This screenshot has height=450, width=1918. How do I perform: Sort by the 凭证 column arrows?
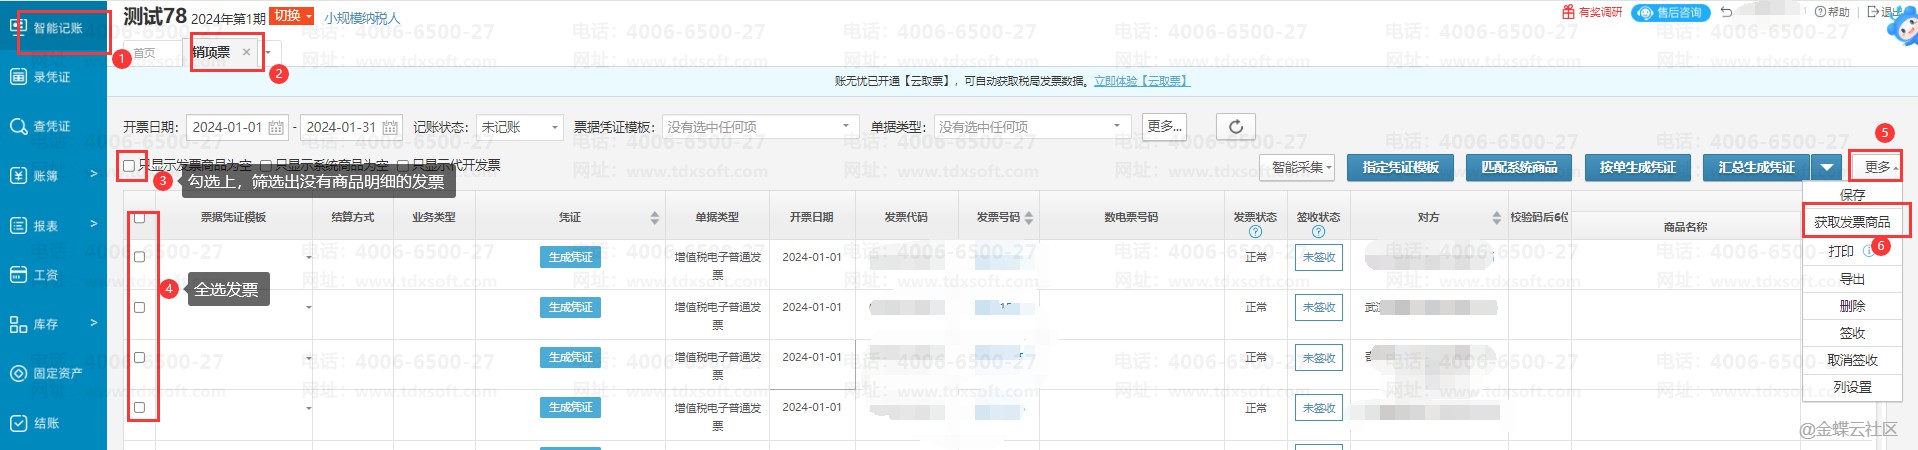click(654, 218)
